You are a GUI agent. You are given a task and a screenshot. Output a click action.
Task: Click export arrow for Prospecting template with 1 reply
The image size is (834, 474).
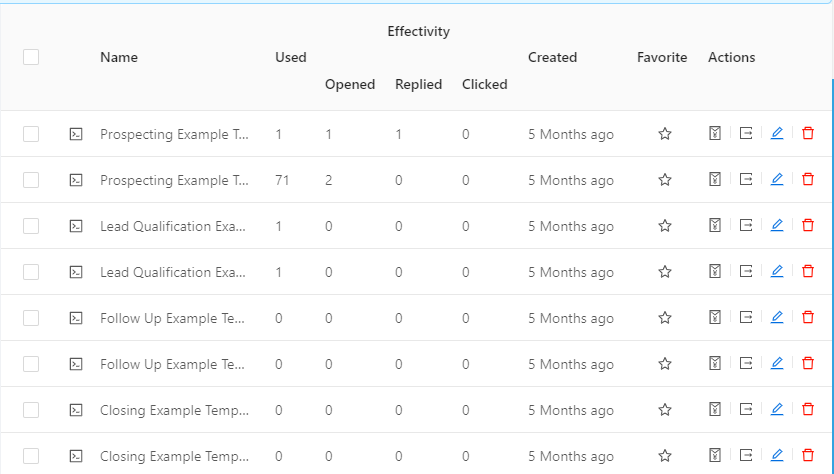[x=746, y=134]
